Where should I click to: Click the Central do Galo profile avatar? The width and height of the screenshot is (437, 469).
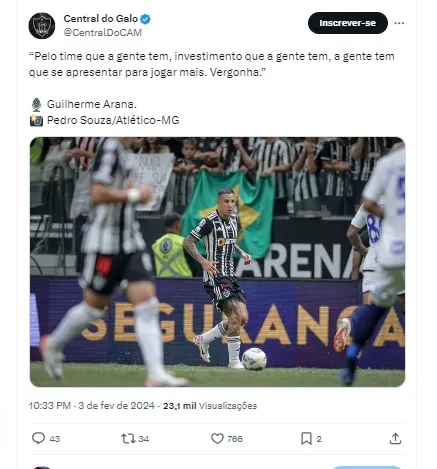42,26
